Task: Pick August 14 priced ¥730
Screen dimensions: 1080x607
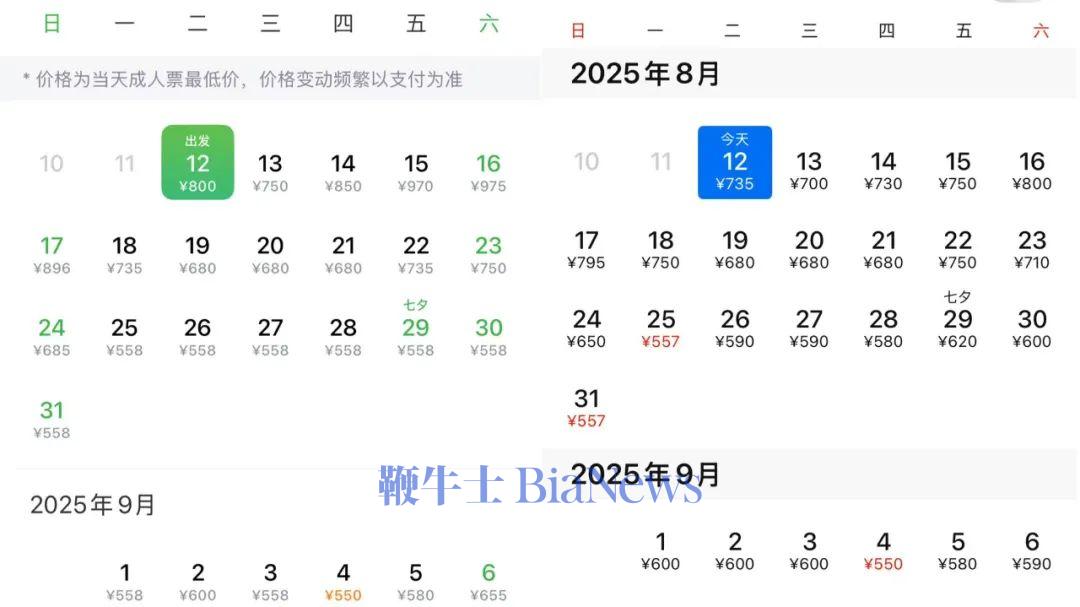Action: (883, 170)
